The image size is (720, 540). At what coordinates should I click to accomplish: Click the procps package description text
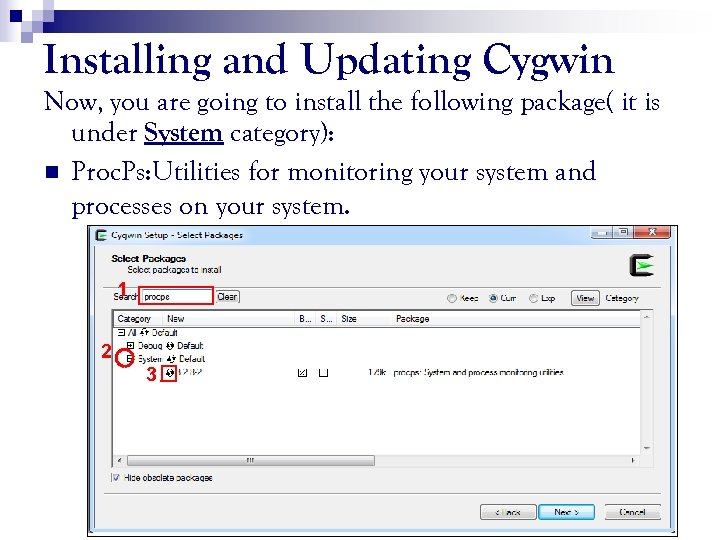[478, 372]
